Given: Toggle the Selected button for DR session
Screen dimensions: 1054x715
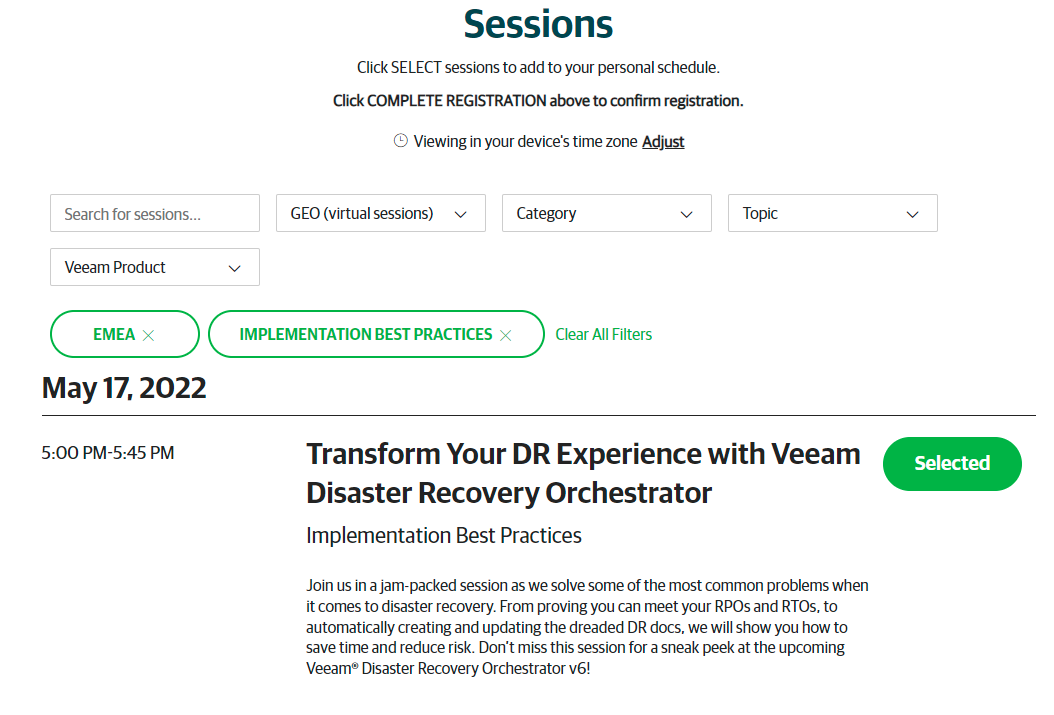Looking at the screenshot, I should click(x=952, y=464).
